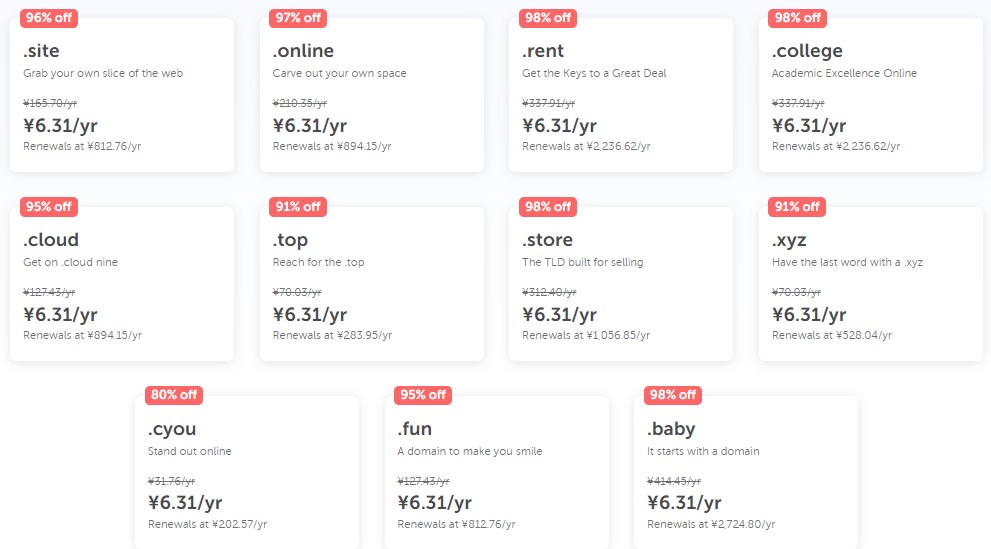
Task: Click the 97% off badge on .online
Action: coord(299,18)
